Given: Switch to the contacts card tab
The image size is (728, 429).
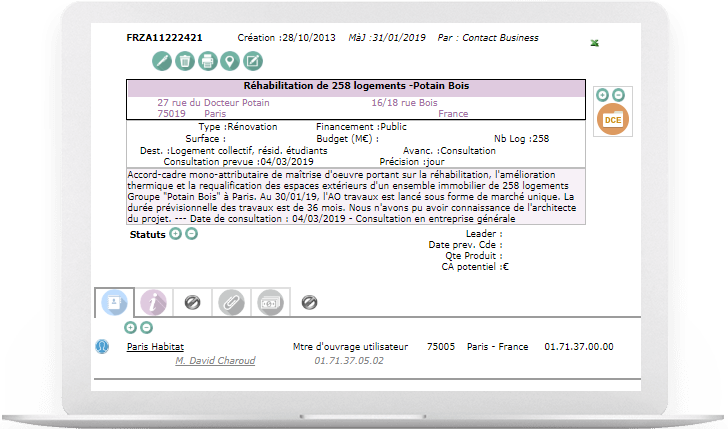Looking at the screenshot, I should point(112,301).
